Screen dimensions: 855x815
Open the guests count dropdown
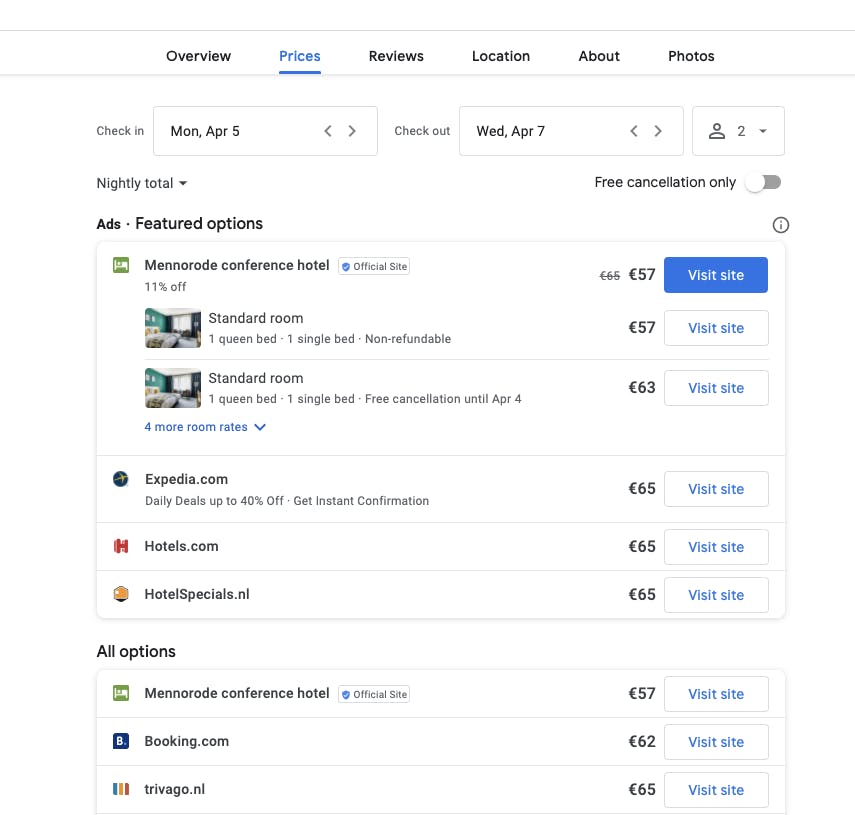738,131
